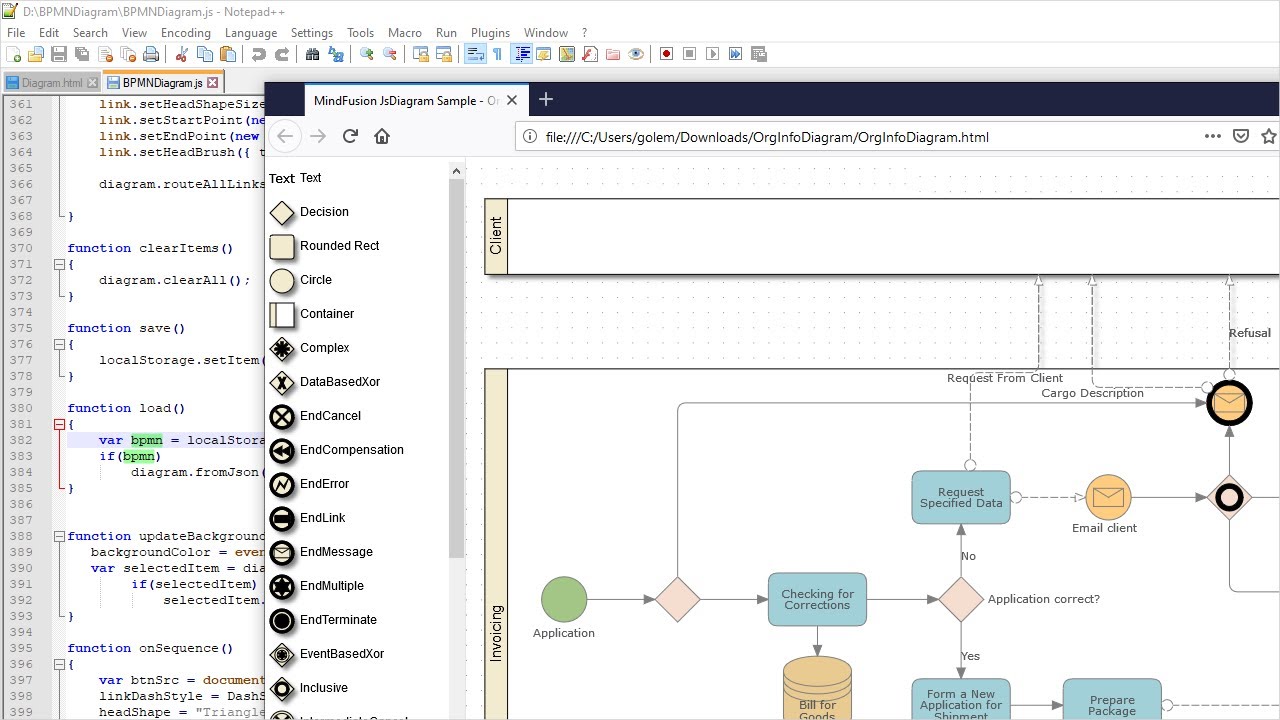Viewport: 1280px width, 720px height.
Task: Click the Redo arrow in Notepad++ toolbar
Action: [x=282, y=54]
